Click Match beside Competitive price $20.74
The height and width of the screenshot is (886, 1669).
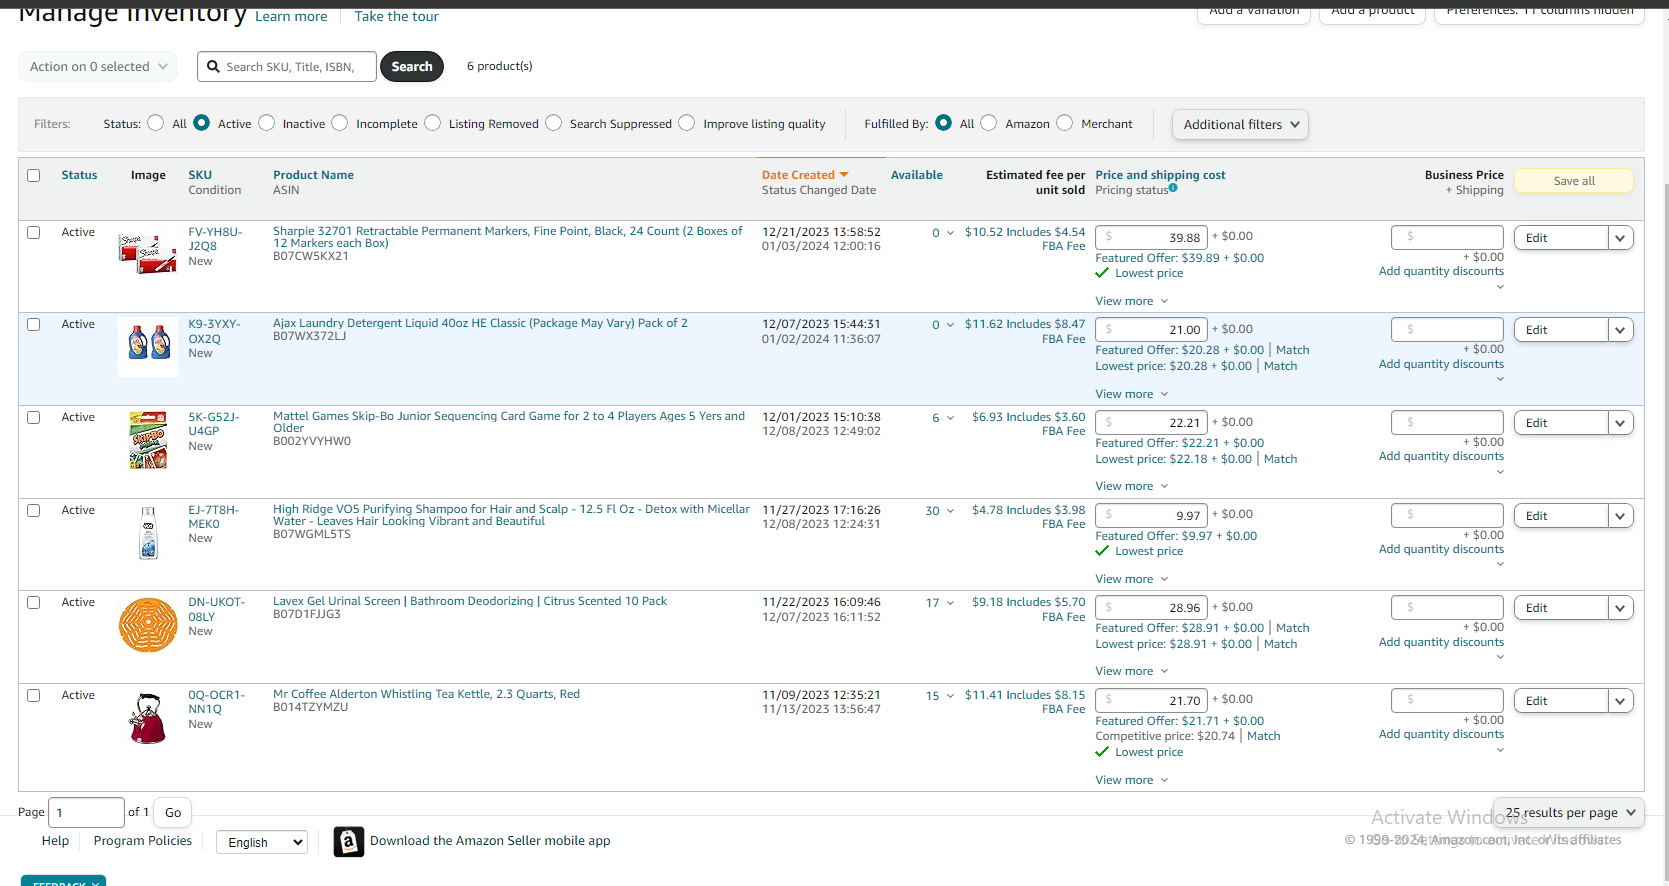[x=1264, y=736]
